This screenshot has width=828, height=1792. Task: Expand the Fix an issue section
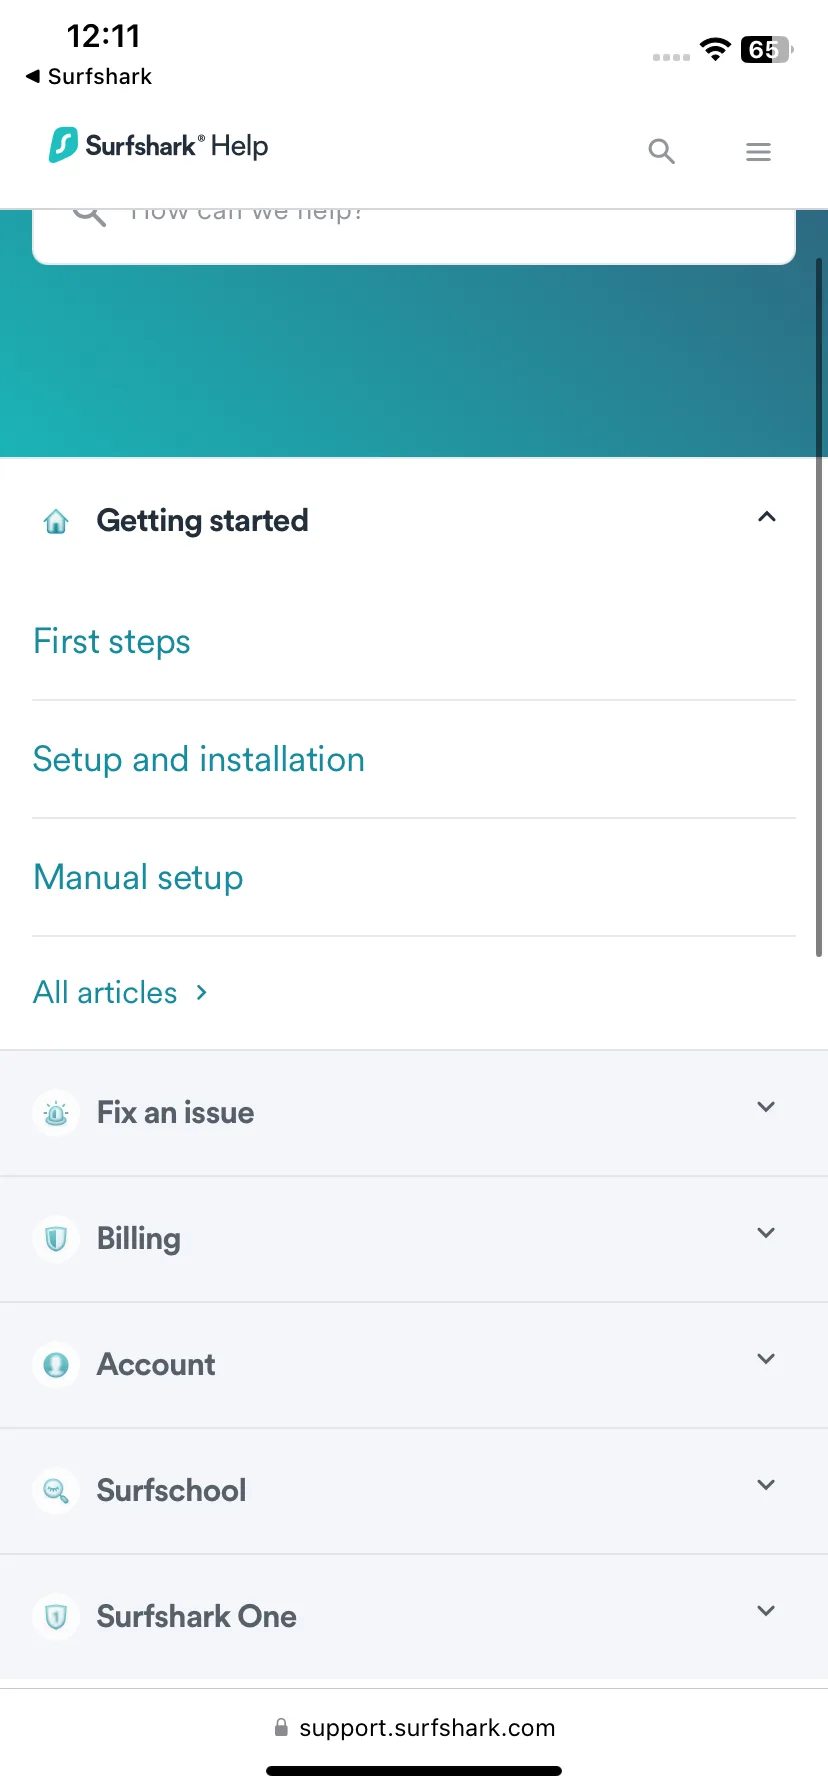(x=414, y=1113)
